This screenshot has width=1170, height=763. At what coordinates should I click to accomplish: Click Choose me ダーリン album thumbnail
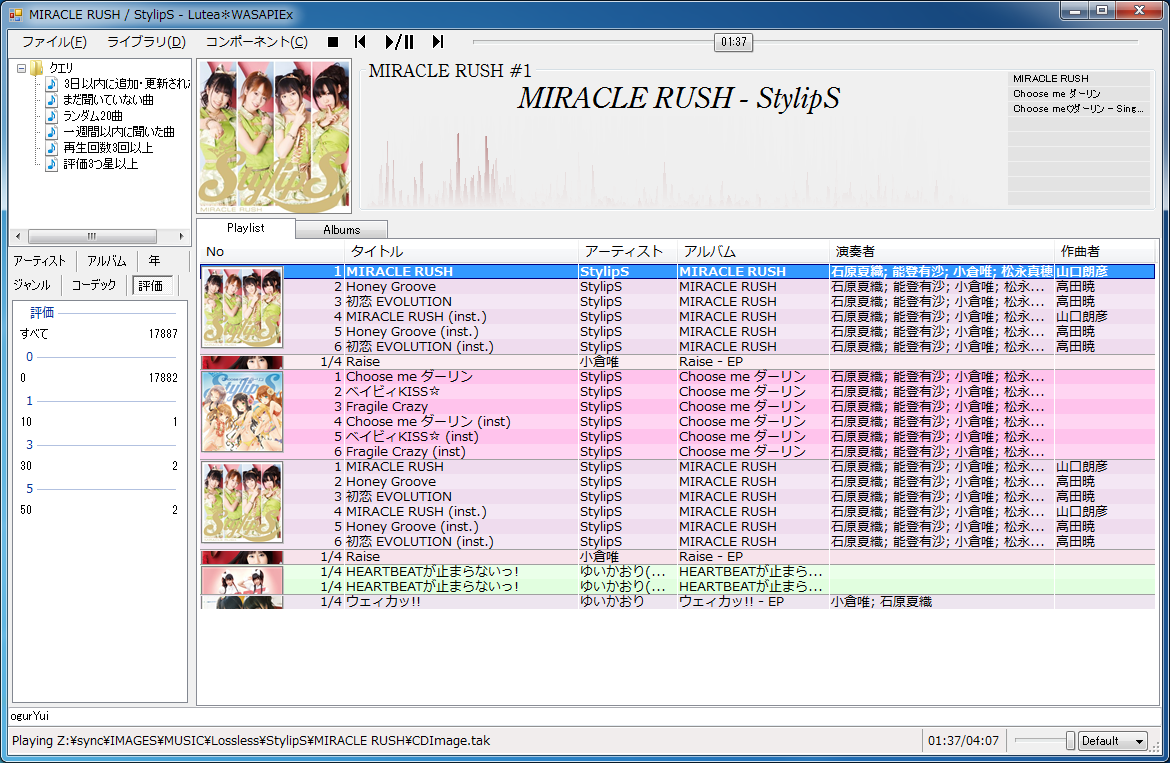tap(242, 411)
